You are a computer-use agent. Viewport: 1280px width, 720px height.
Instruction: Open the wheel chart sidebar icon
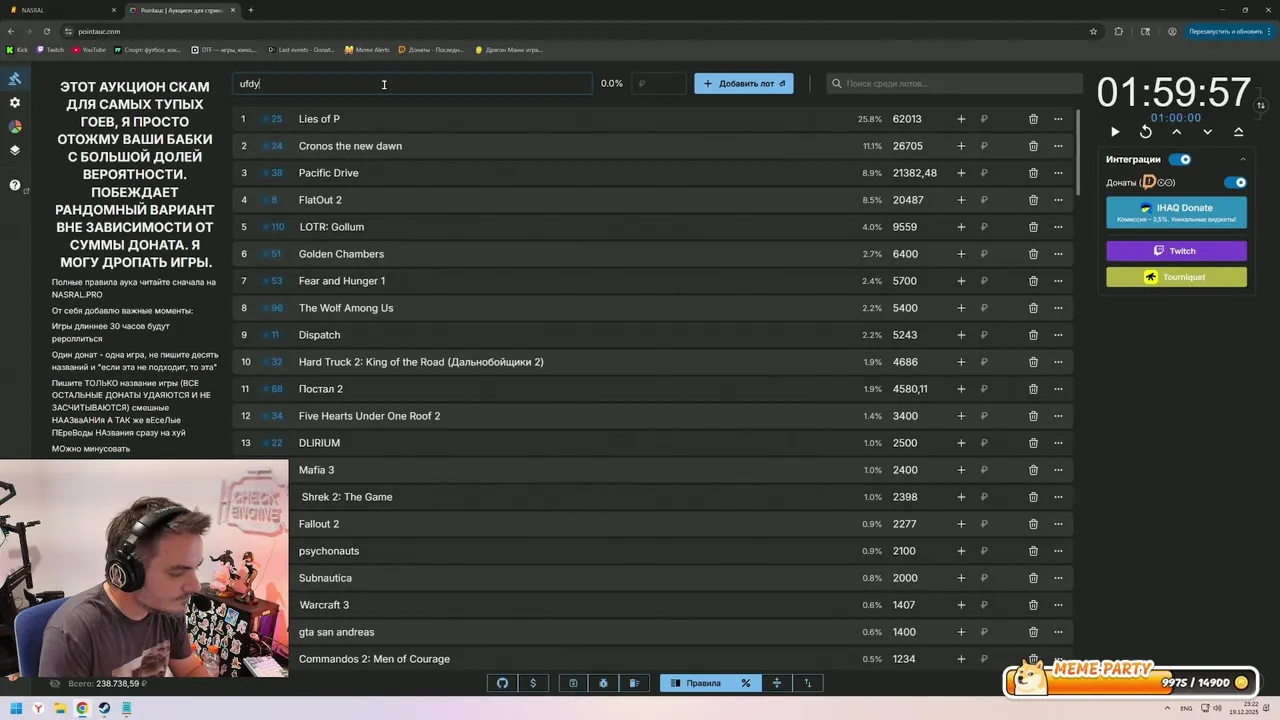tap(15, 127)
